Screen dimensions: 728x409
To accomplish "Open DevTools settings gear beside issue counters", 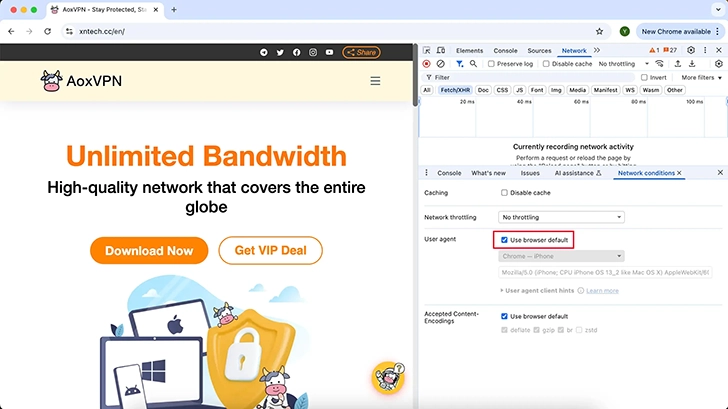I will tap(691, 50).
